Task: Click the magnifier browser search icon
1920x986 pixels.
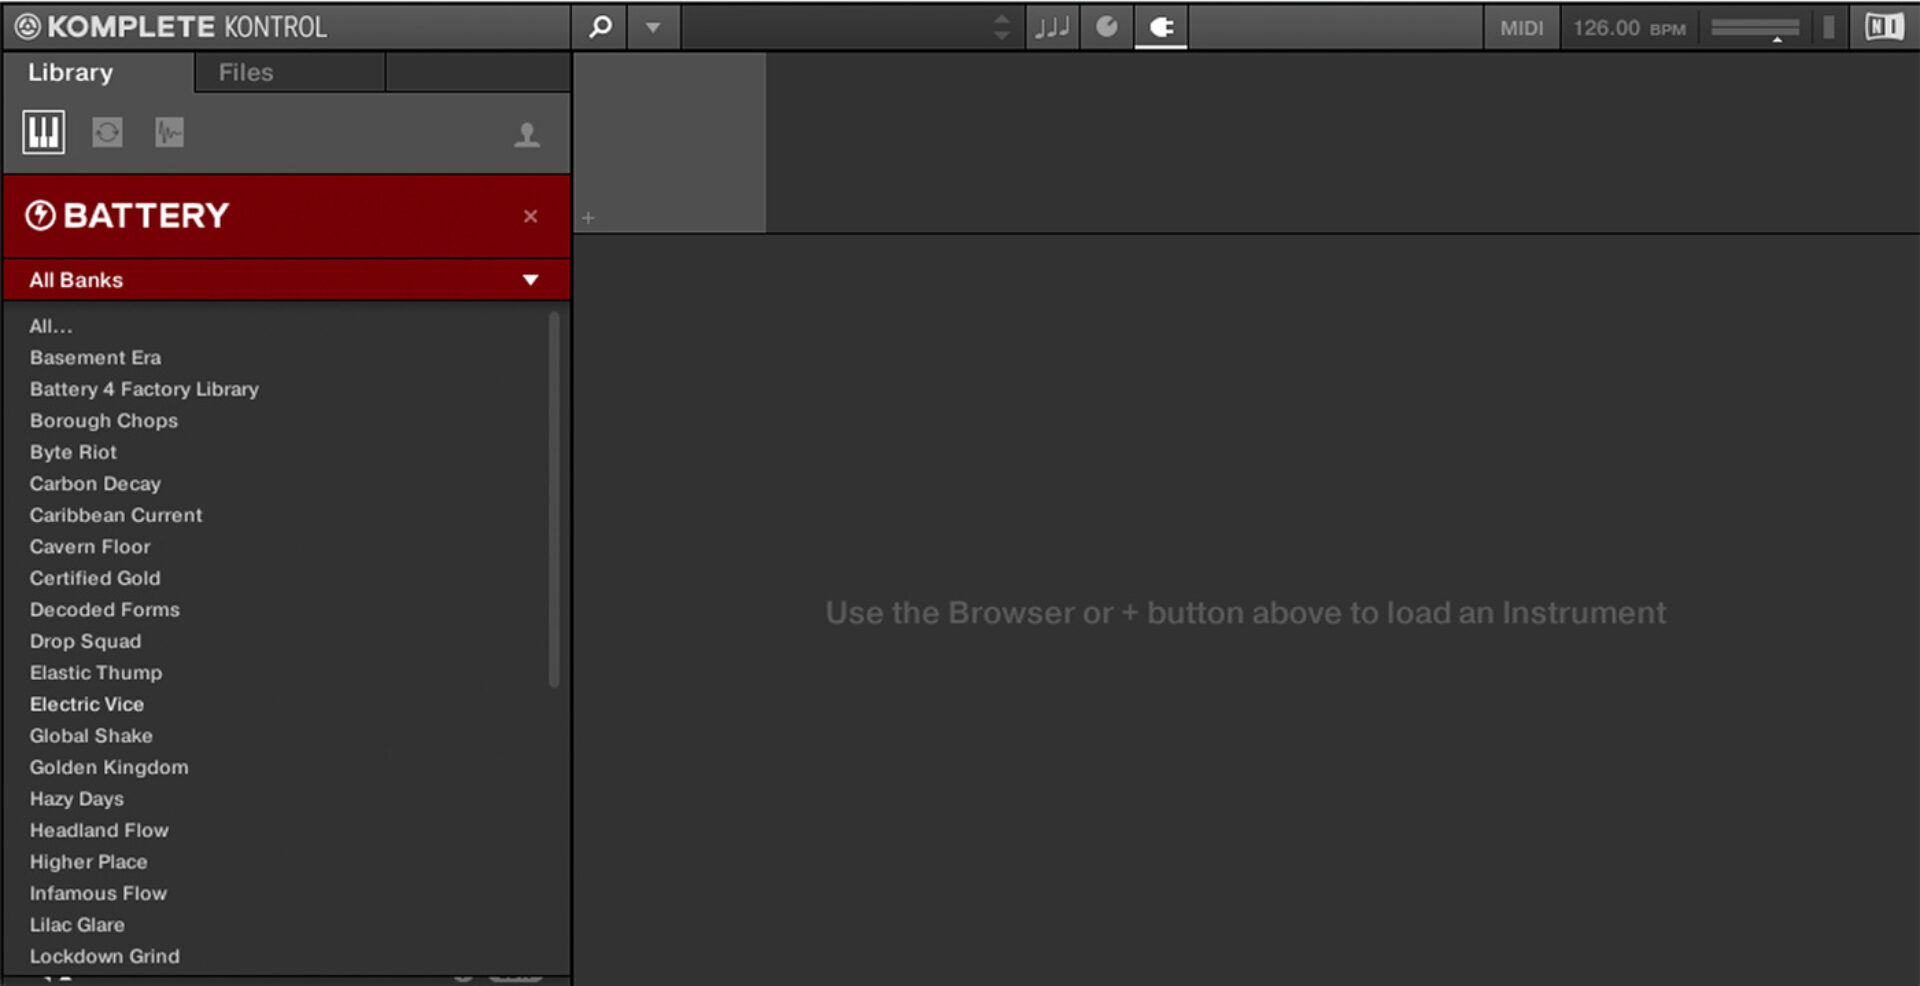Action: click(x=600, y=27)
